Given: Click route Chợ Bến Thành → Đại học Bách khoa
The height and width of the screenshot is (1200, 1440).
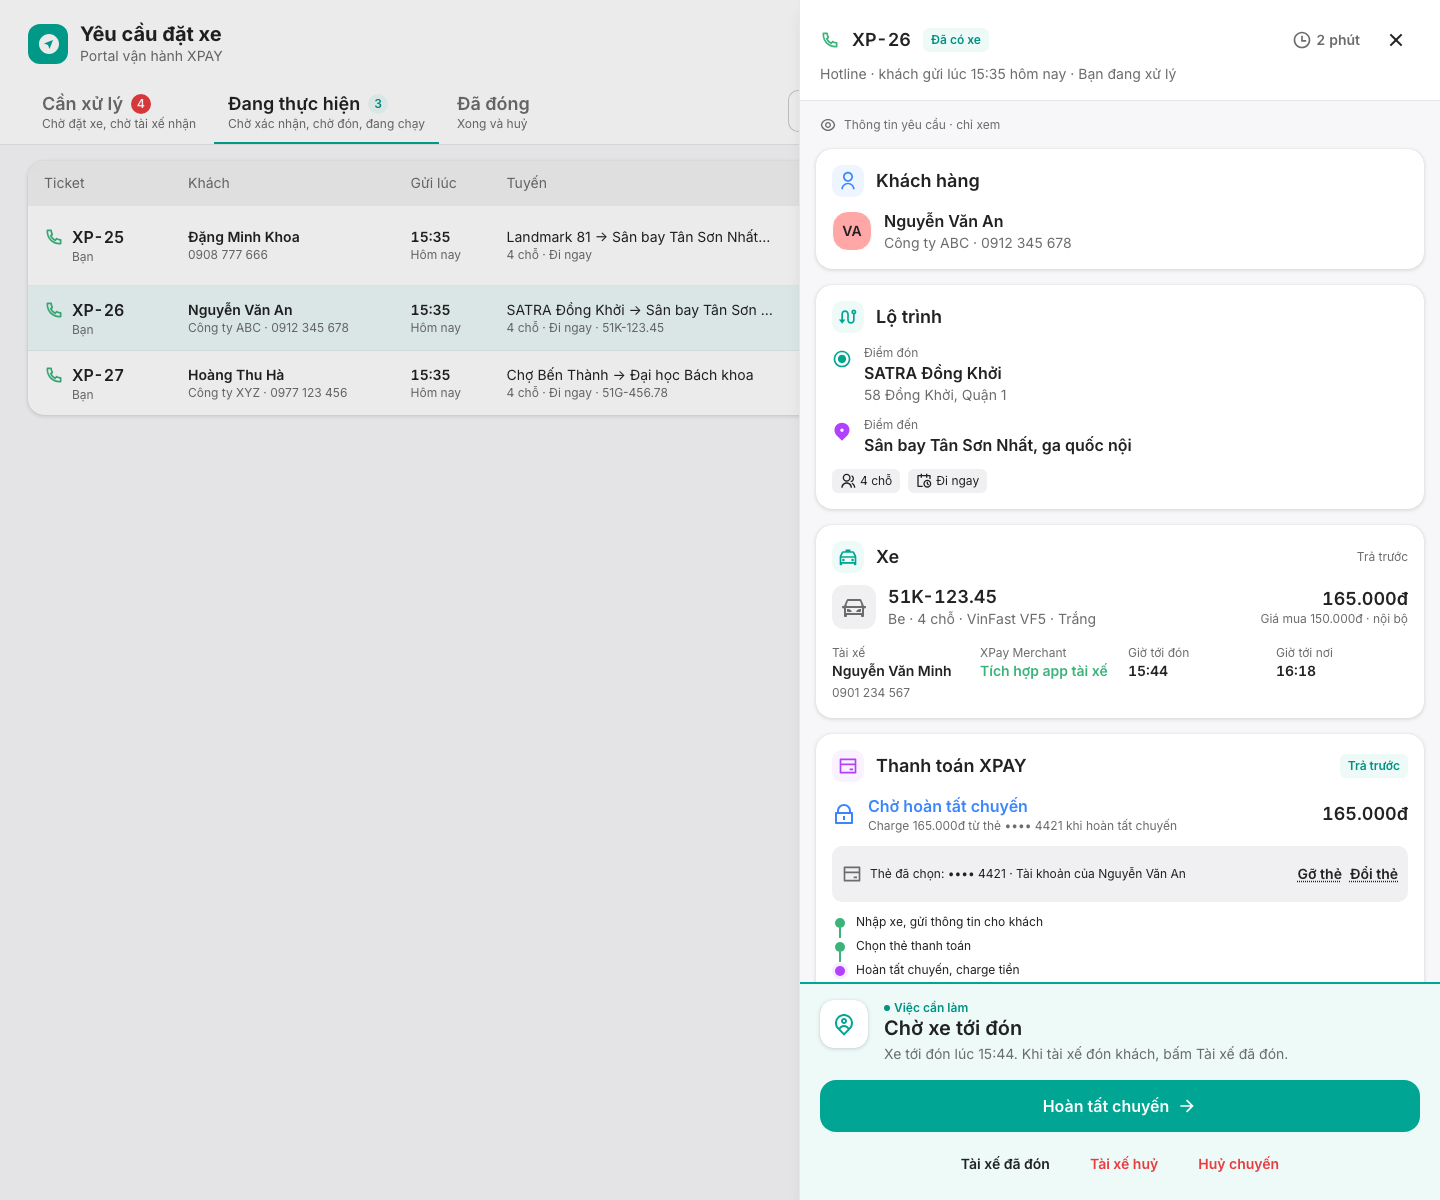Looking at the screenshot, I should 630,375.
